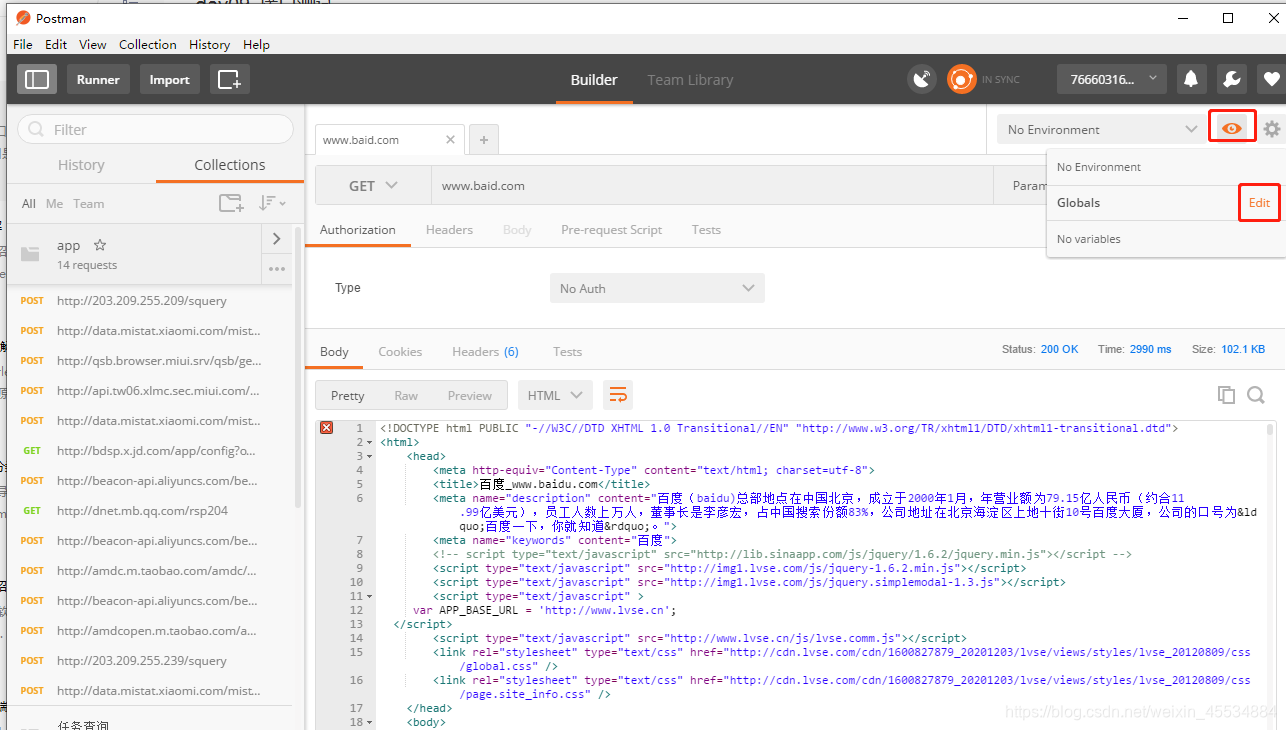Filter collections by Me
The image size is (1286, 730).
point(54,203)
